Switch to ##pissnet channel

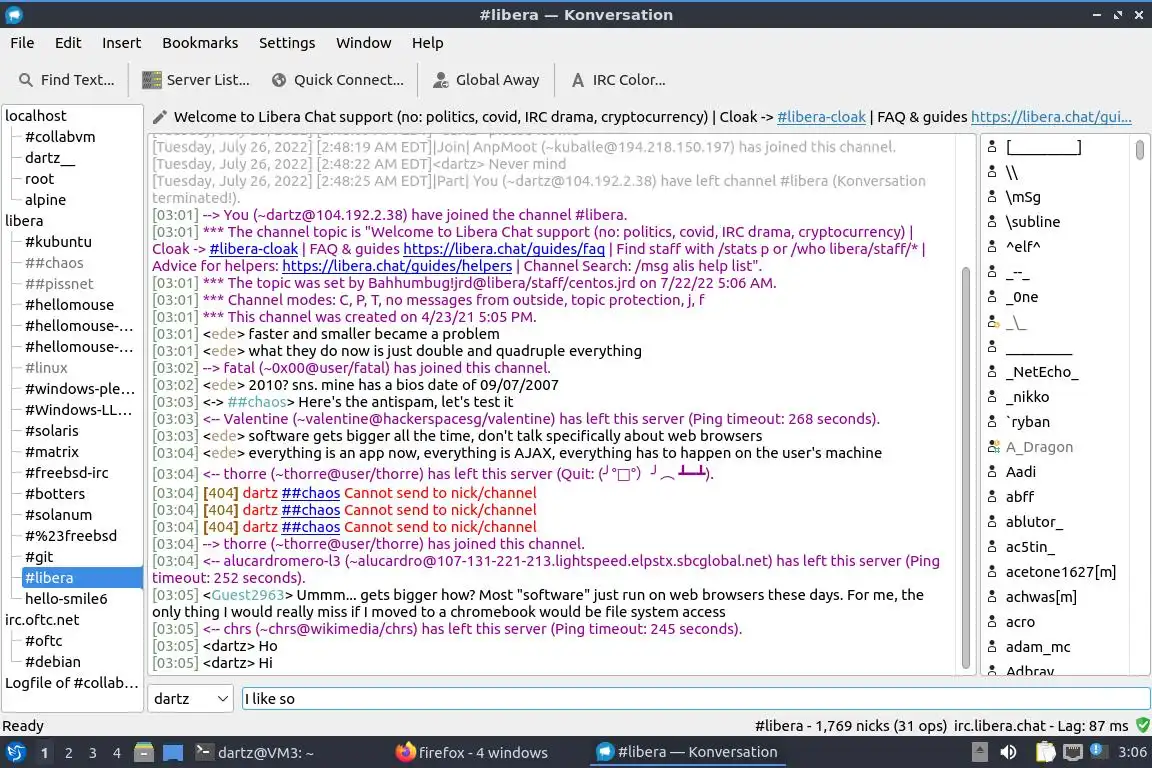click(x=59, y=284)
